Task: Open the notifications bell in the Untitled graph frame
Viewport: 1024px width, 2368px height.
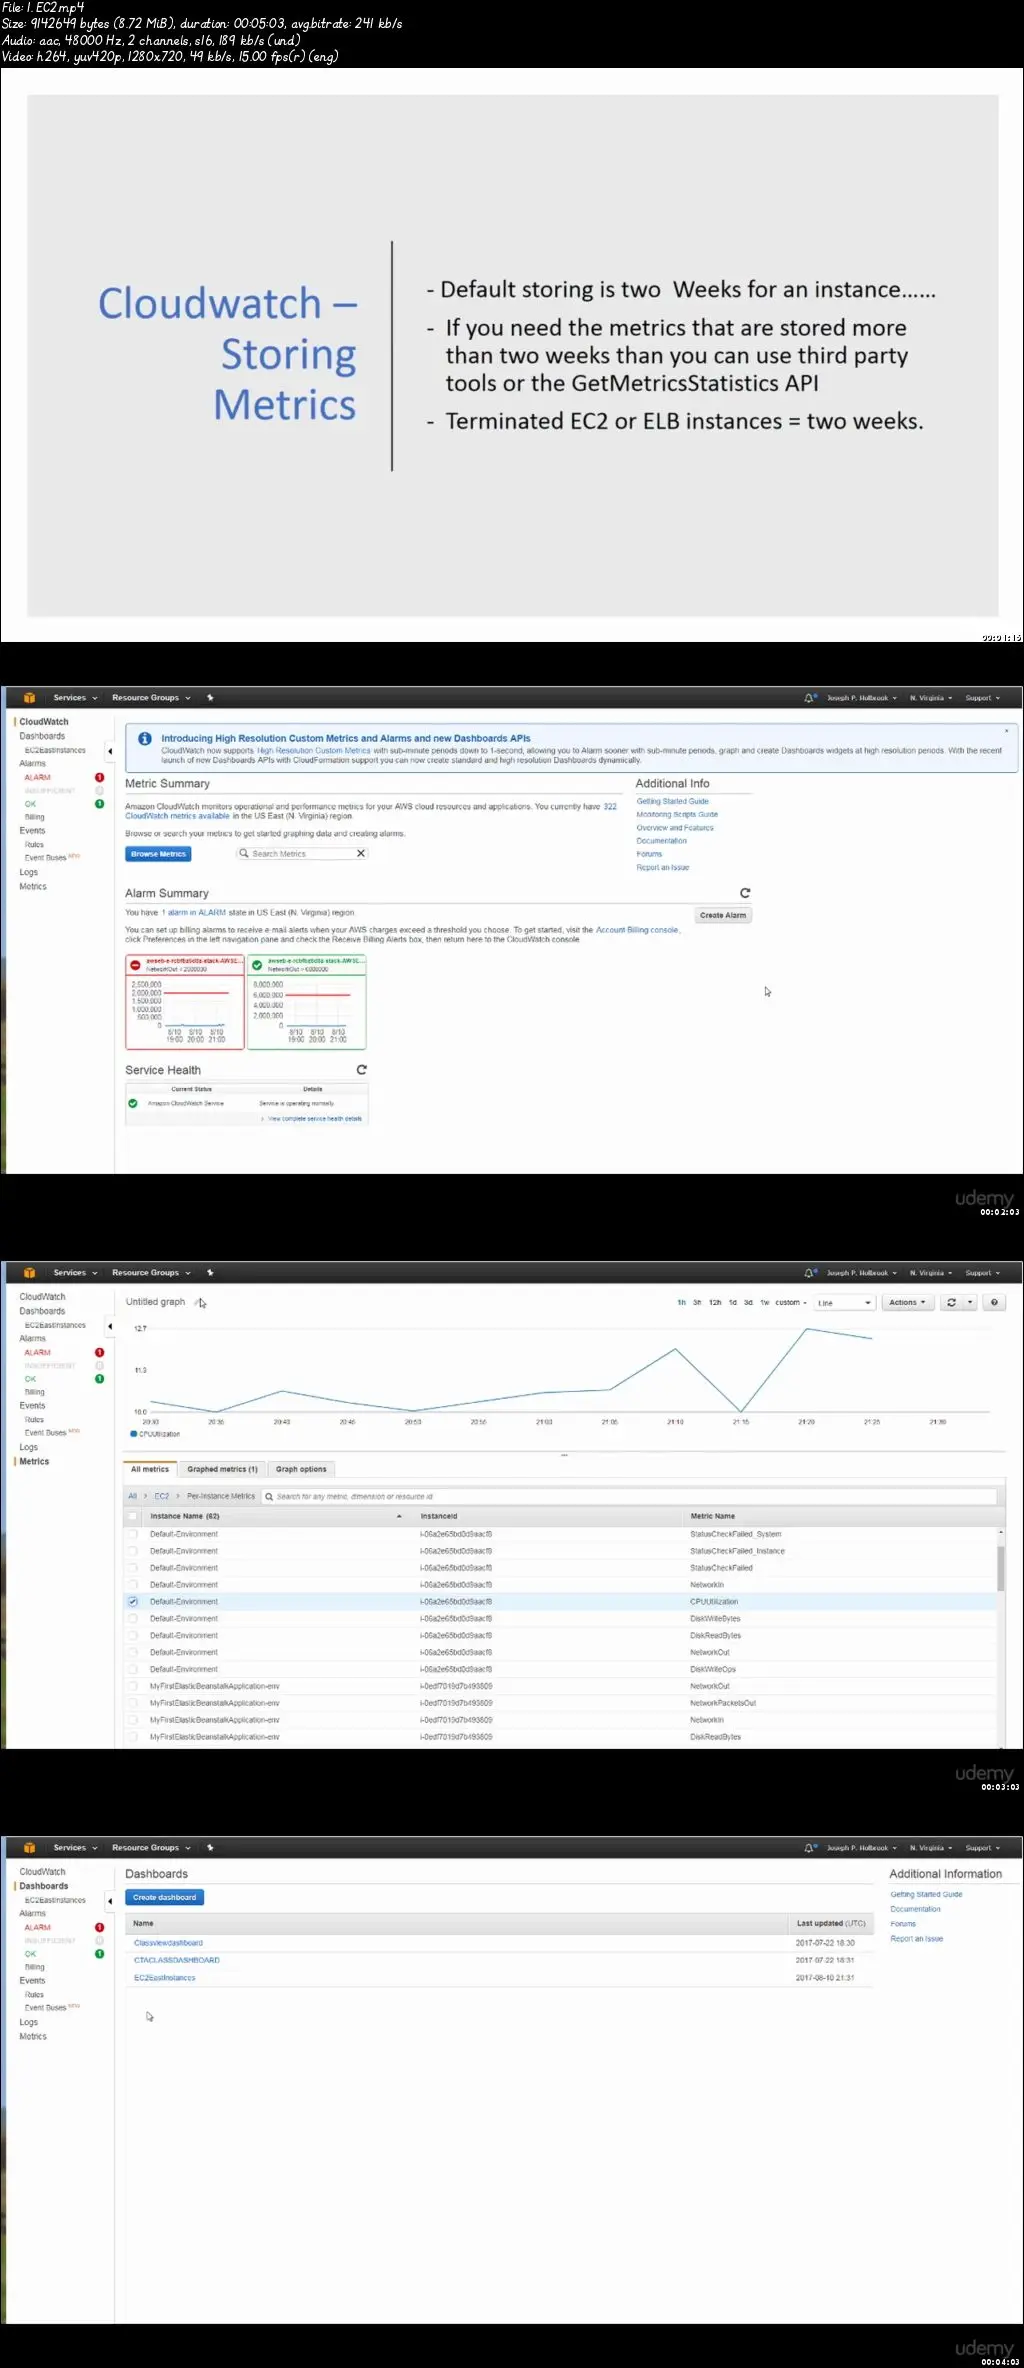Action: (809, 1273)
